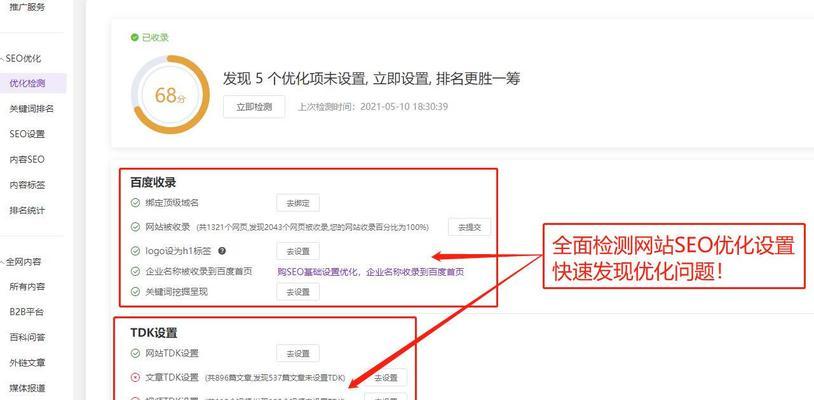Click 去绑定 for 绑定顶级域名
Image resolution: width=814 pixels, height=400 pixels.
point(298,203)
